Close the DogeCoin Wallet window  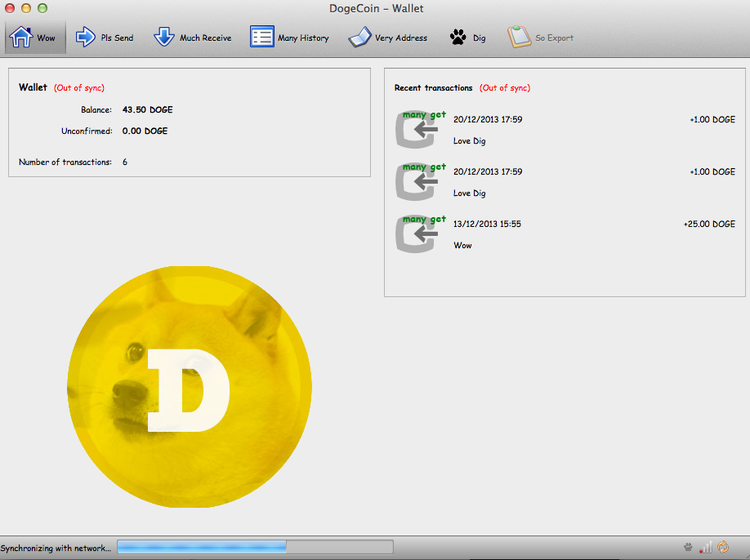click(10, 8)
